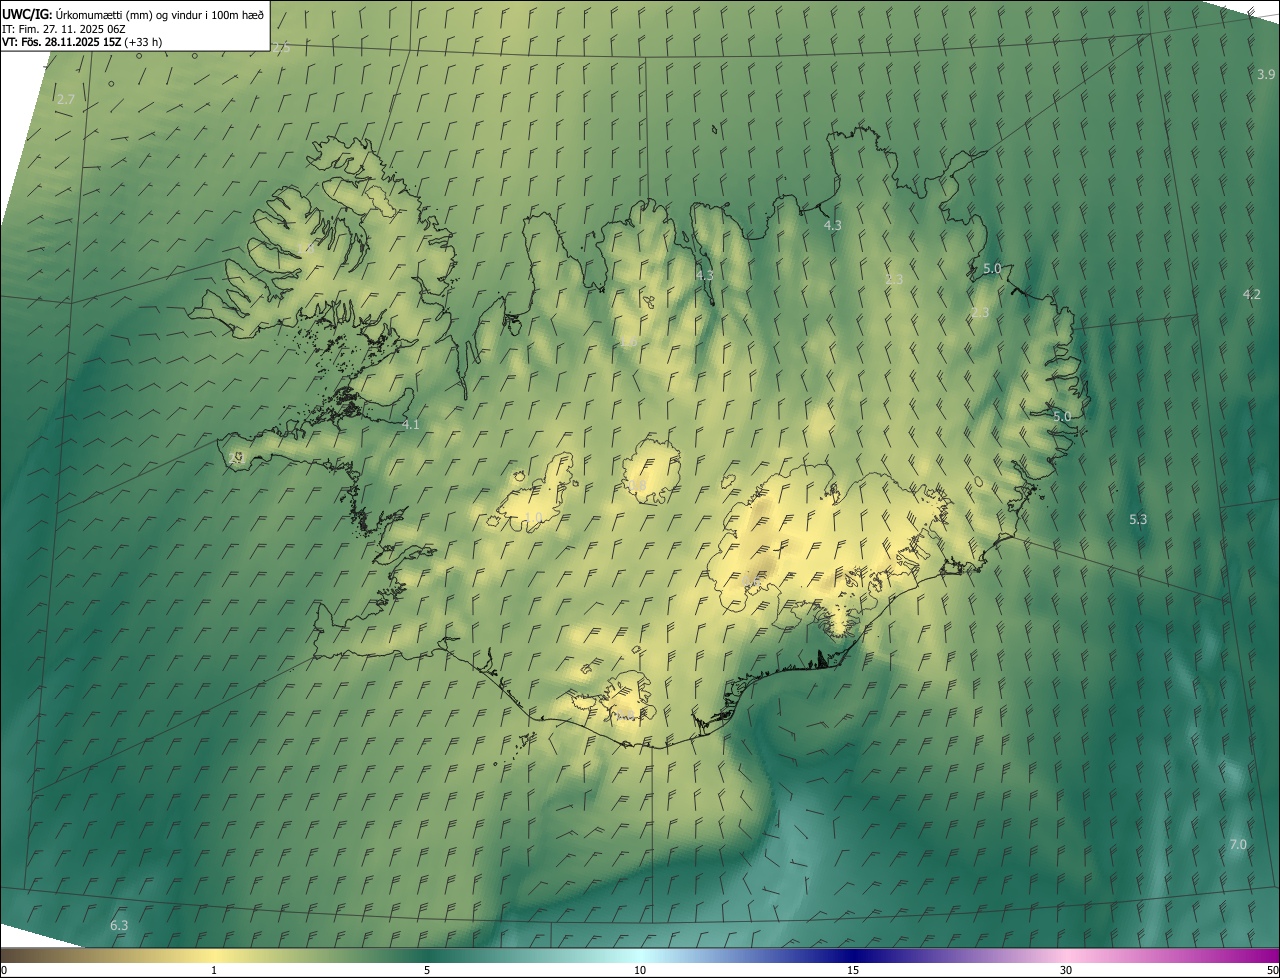Click the '4.1' value label on the map
Viewport: 1280px width, 978px height.
pos(410,424)
